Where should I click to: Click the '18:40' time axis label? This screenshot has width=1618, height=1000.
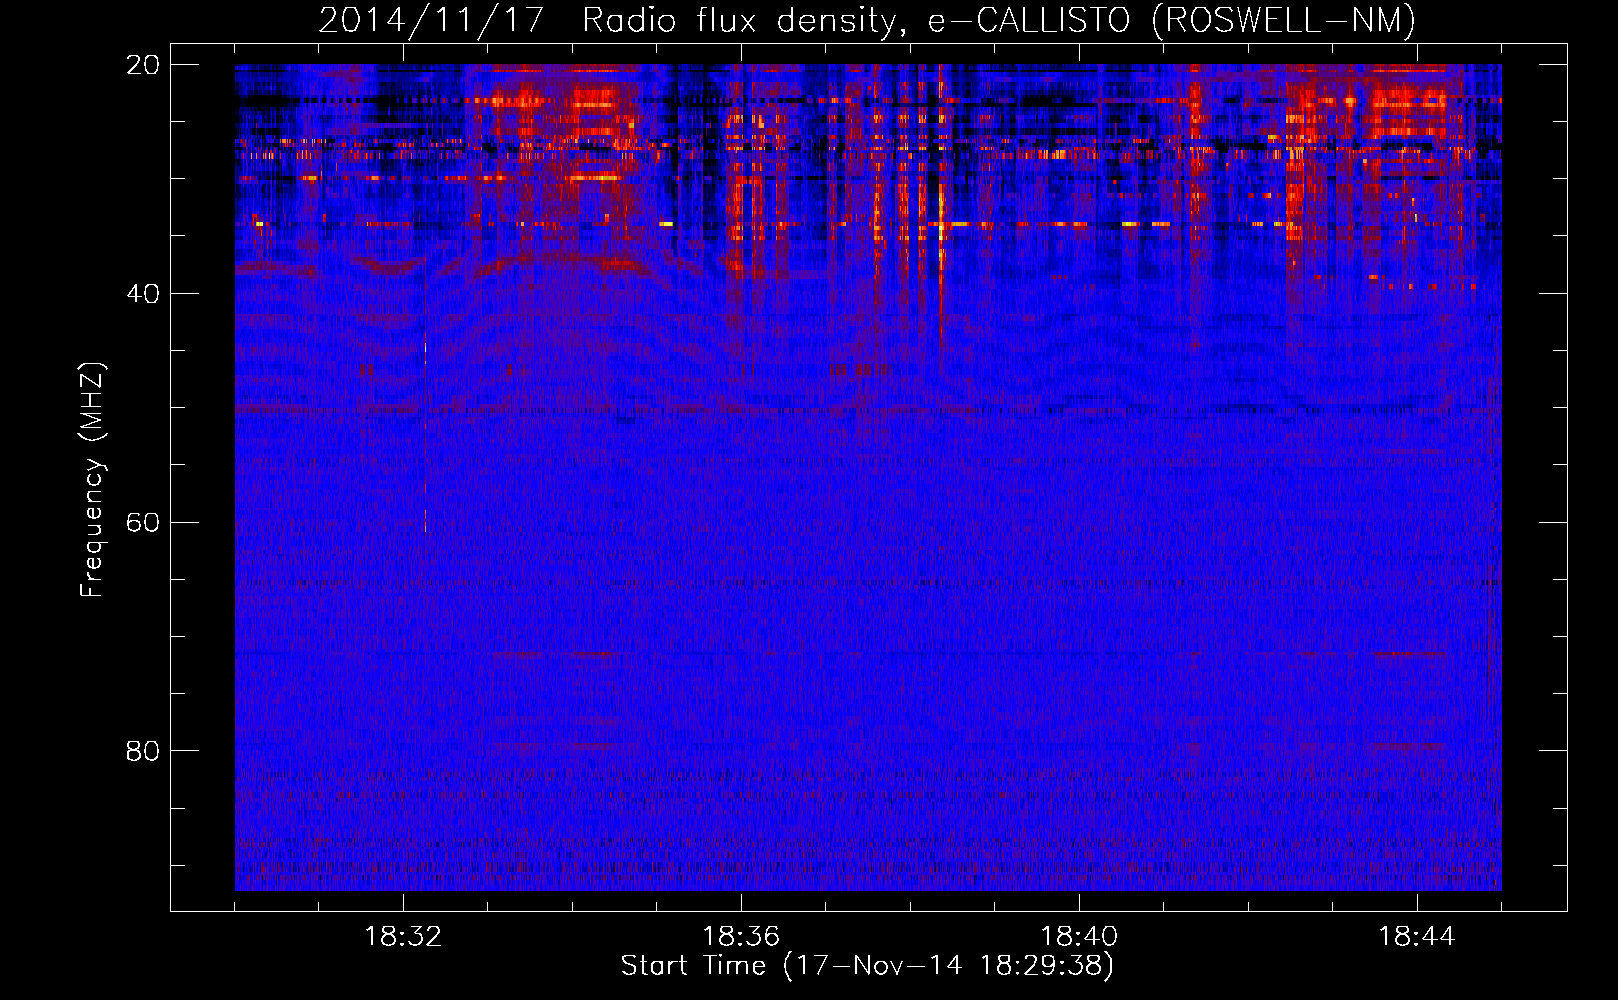click(x=1079, y=937)
